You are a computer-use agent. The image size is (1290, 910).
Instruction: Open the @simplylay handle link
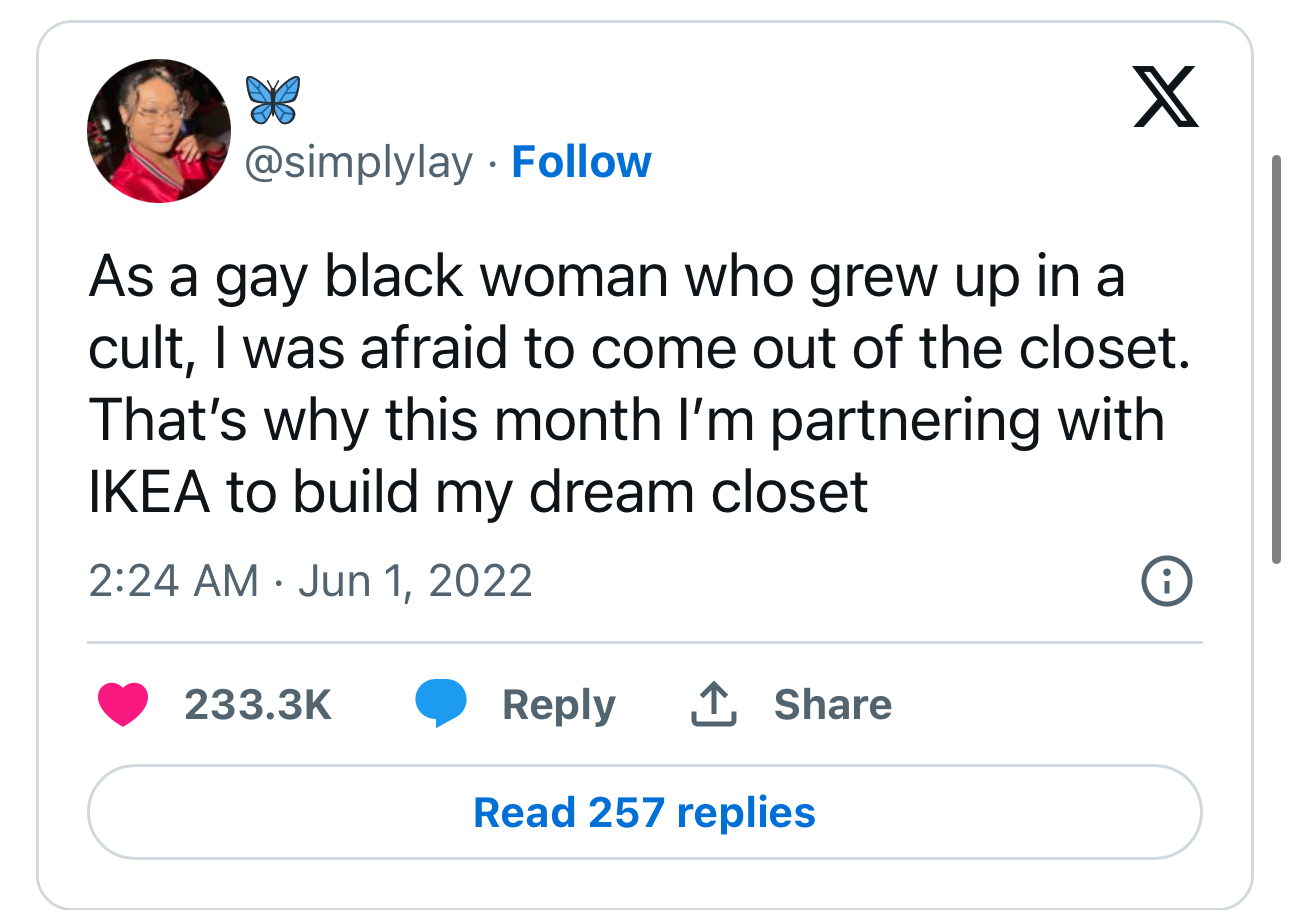[359, 163]
